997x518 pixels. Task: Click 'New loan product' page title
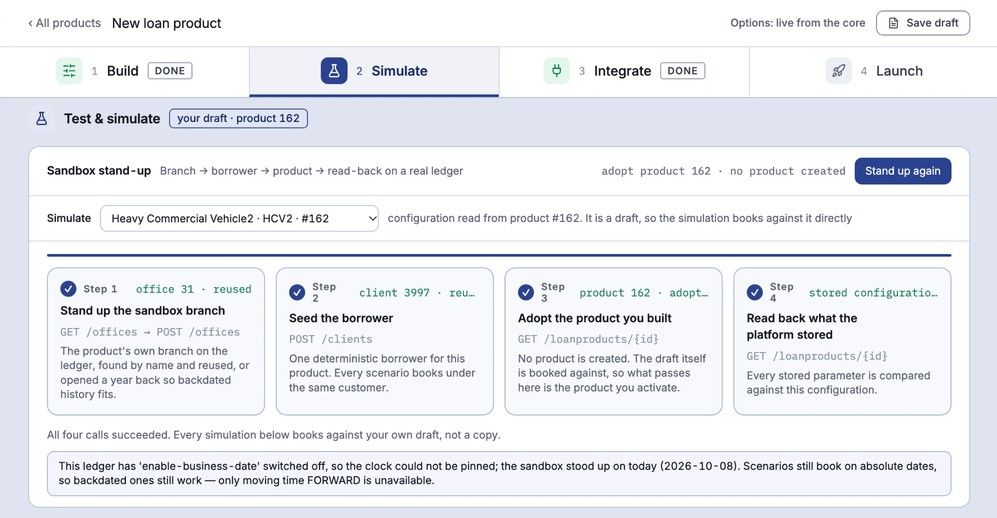167,23
